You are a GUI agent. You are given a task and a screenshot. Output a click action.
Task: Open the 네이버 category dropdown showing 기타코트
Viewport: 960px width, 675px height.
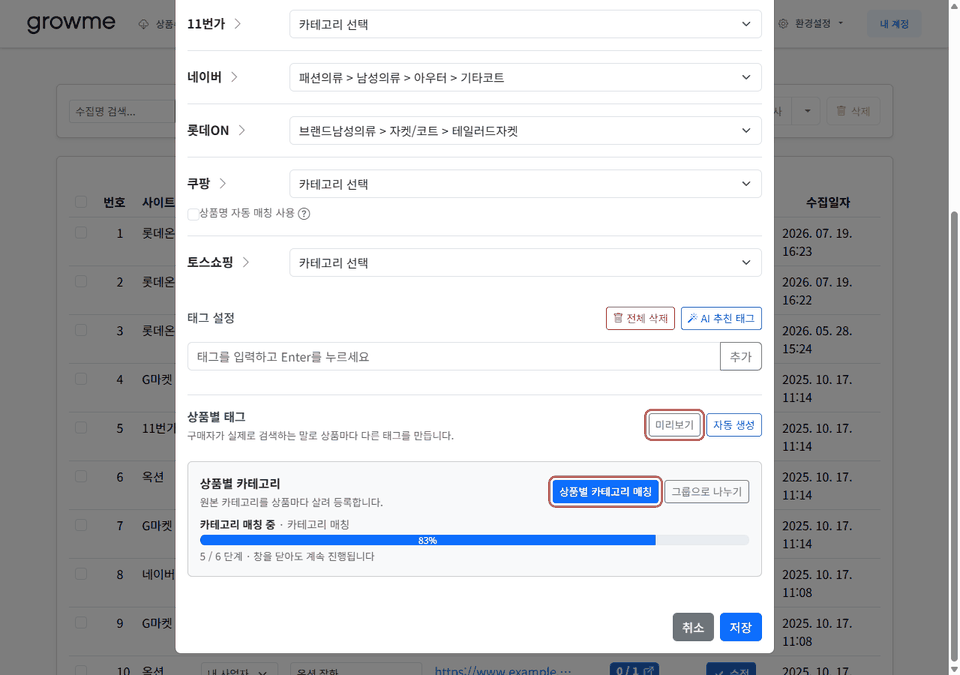(525, 77)
